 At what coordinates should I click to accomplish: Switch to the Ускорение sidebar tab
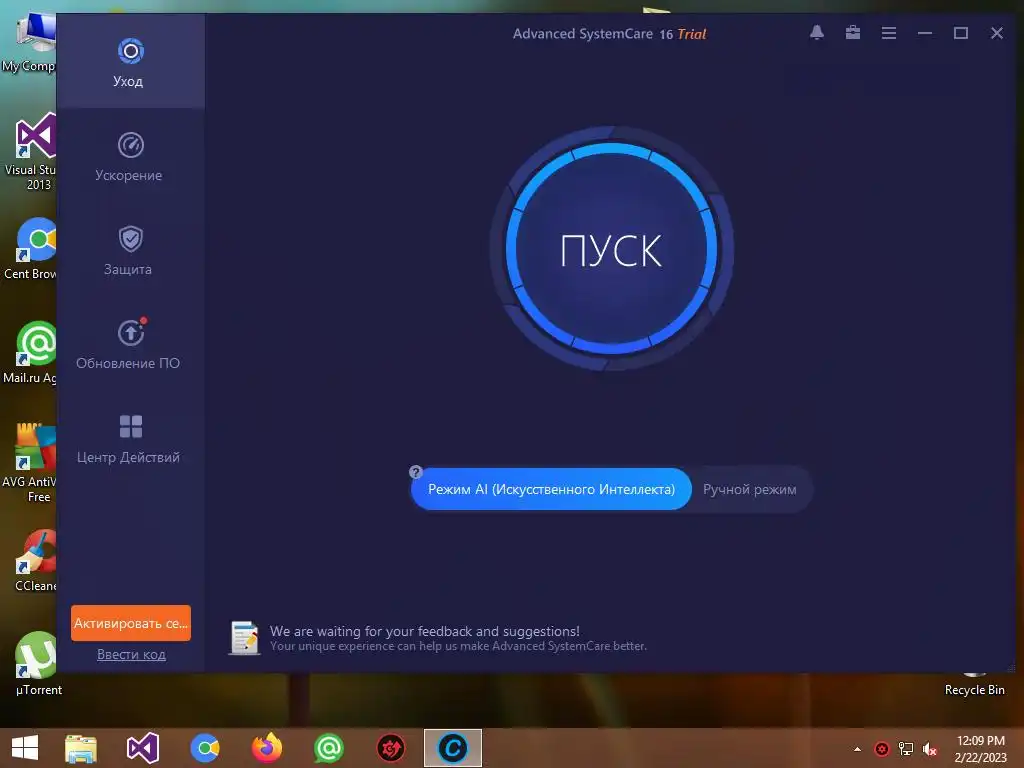click(x=130, y=157)
